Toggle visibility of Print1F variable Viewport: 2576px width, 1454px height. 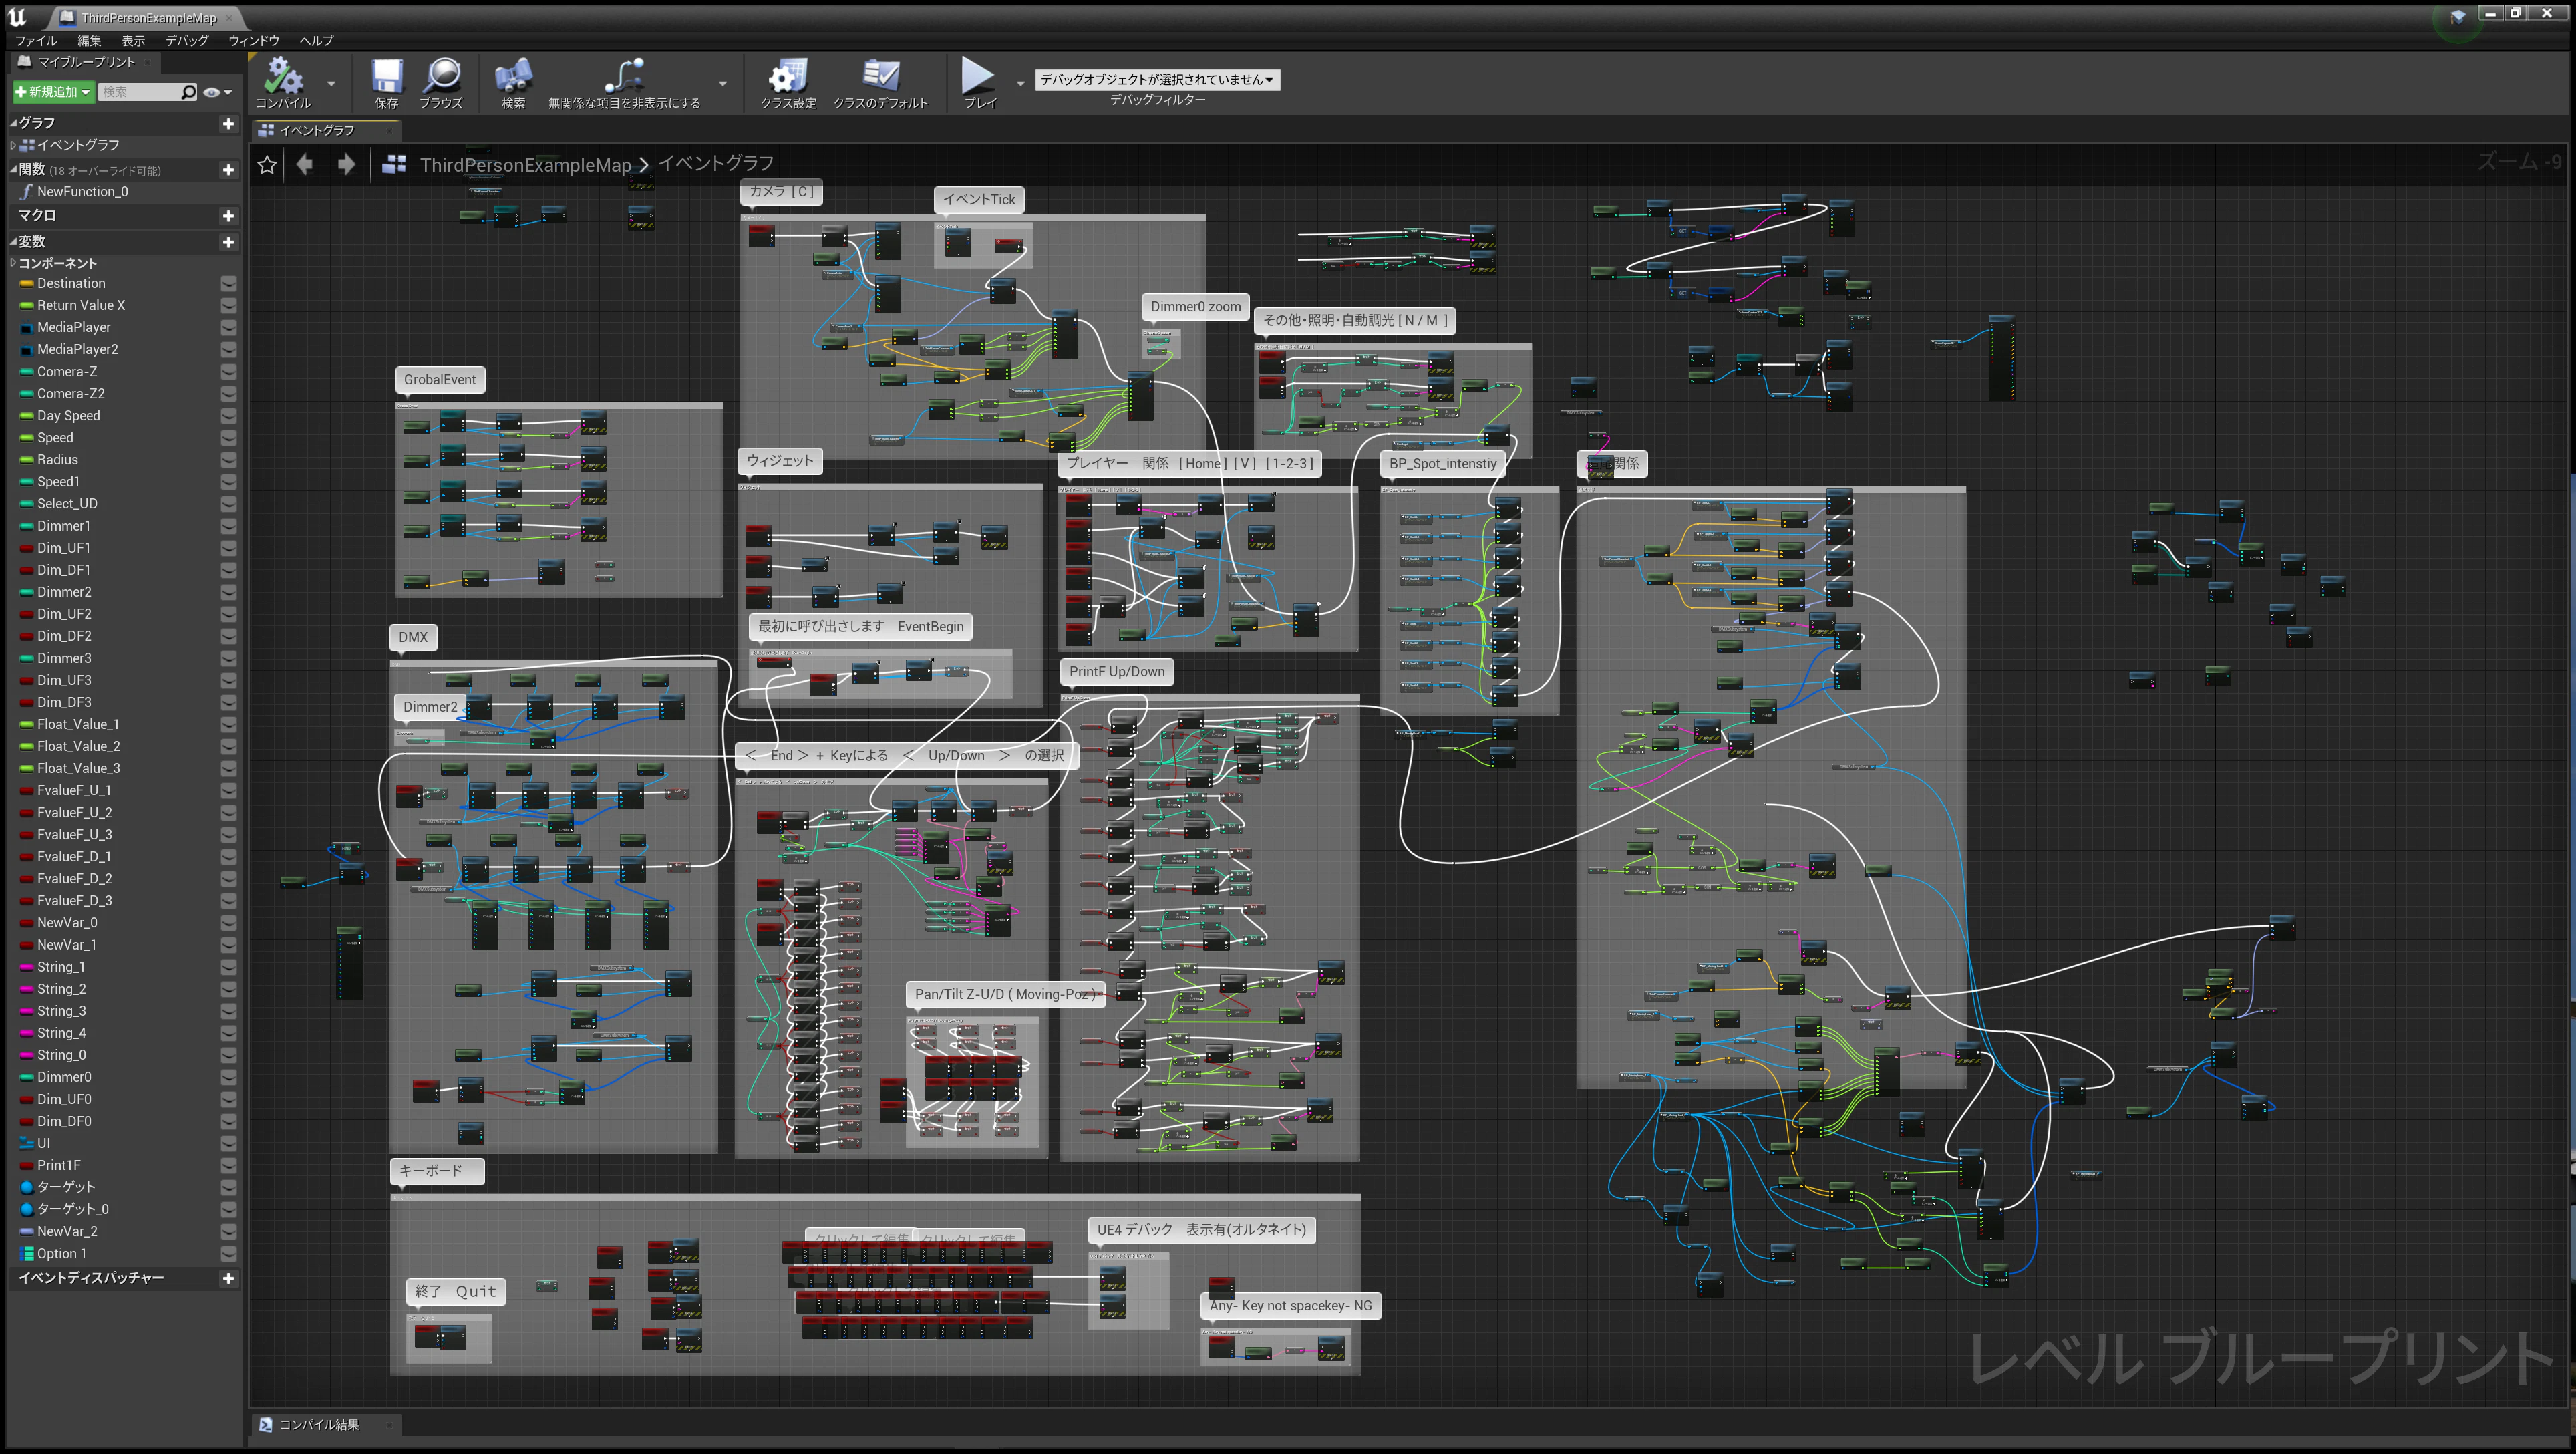pyautogui.click(x=228, y=1165)
